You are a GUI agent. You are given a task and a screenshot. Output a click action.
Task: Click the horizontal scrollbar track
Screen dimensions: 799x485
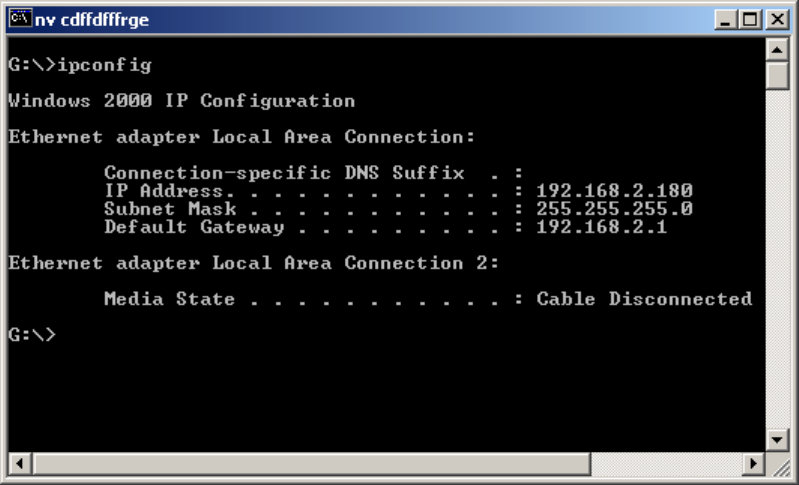[386, 464]
